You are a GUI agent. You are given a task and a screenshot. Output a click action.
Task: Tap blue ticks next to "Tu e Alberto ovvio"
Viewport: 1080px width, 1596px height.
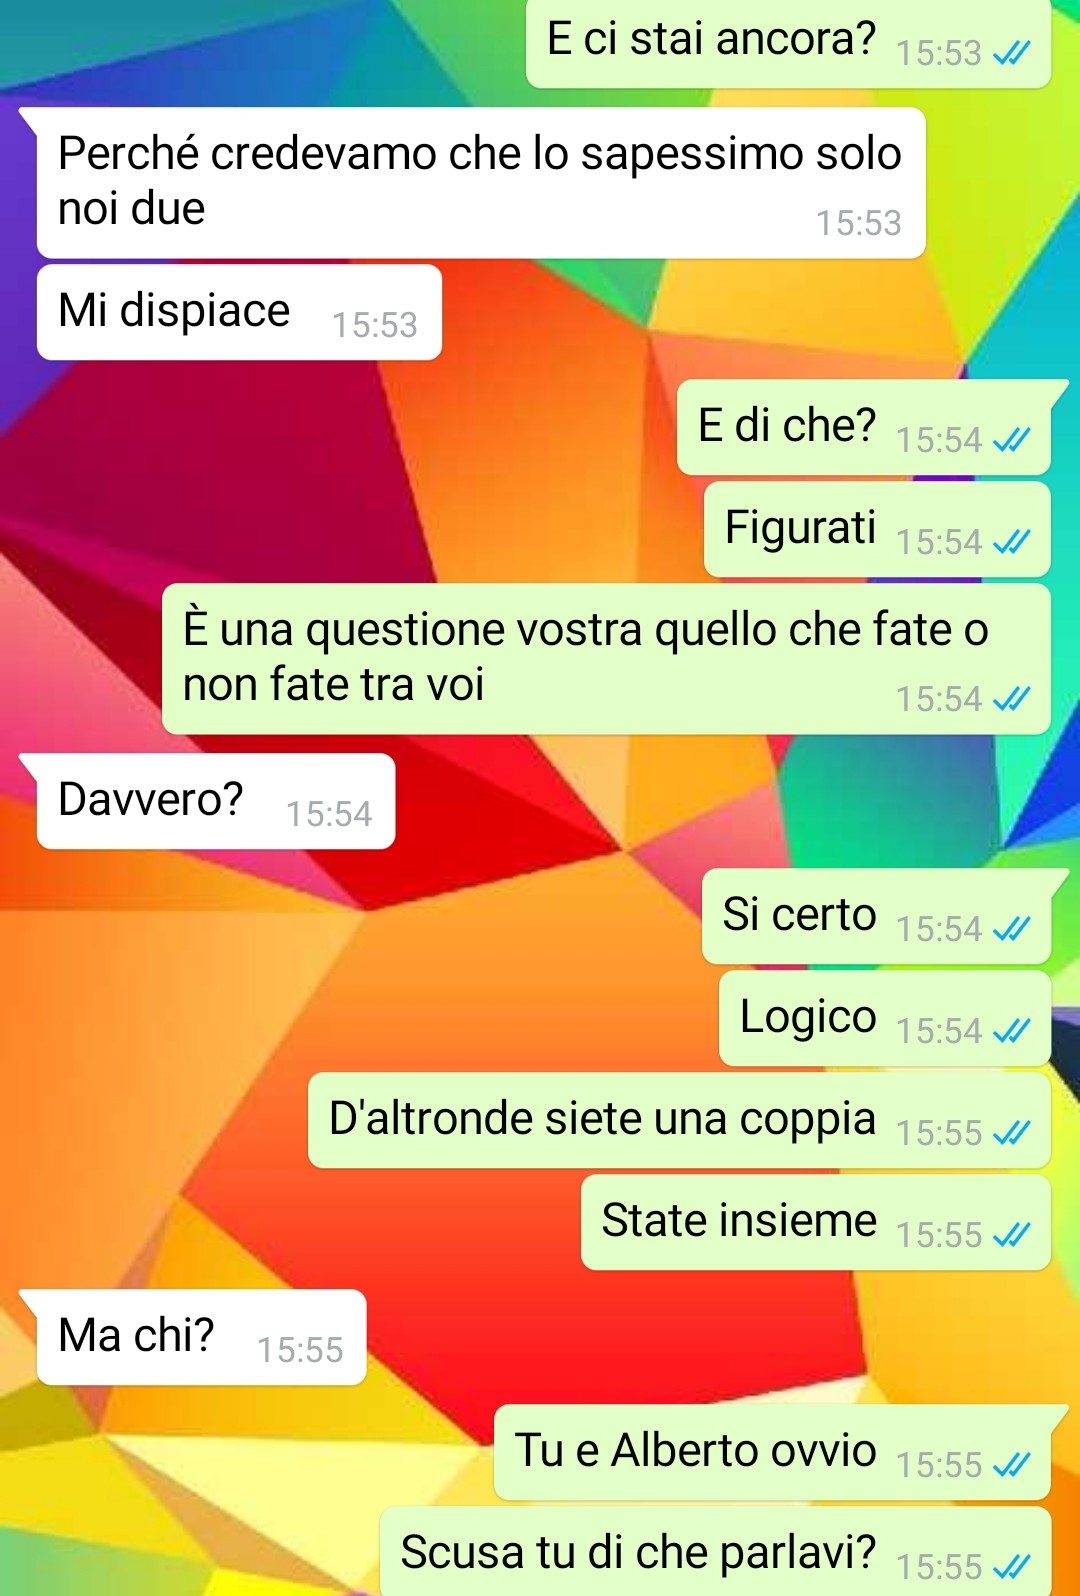[x=1011, y=1465]
